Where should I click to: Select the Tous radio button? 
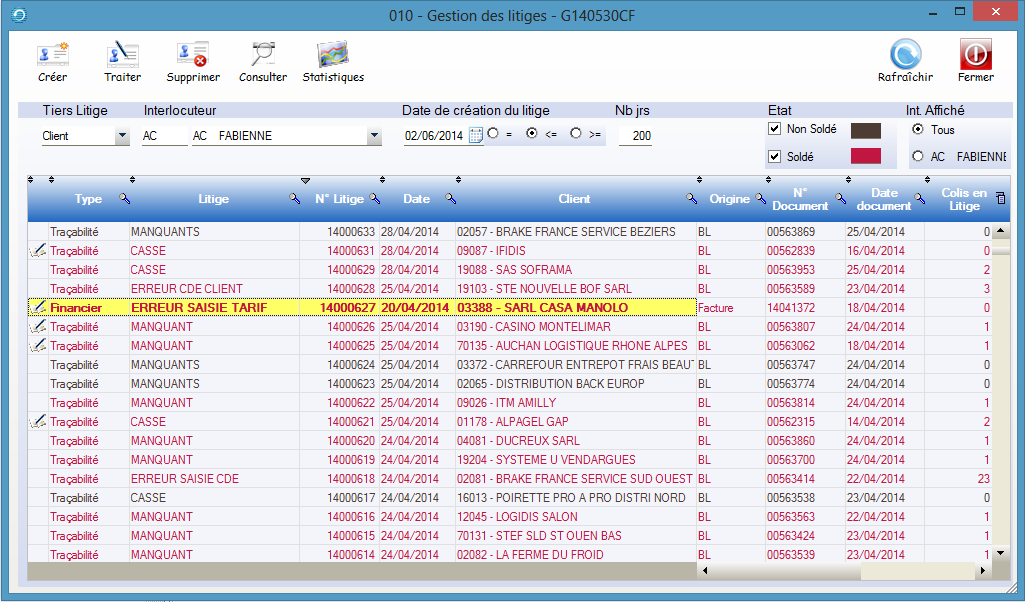point(918,130)
